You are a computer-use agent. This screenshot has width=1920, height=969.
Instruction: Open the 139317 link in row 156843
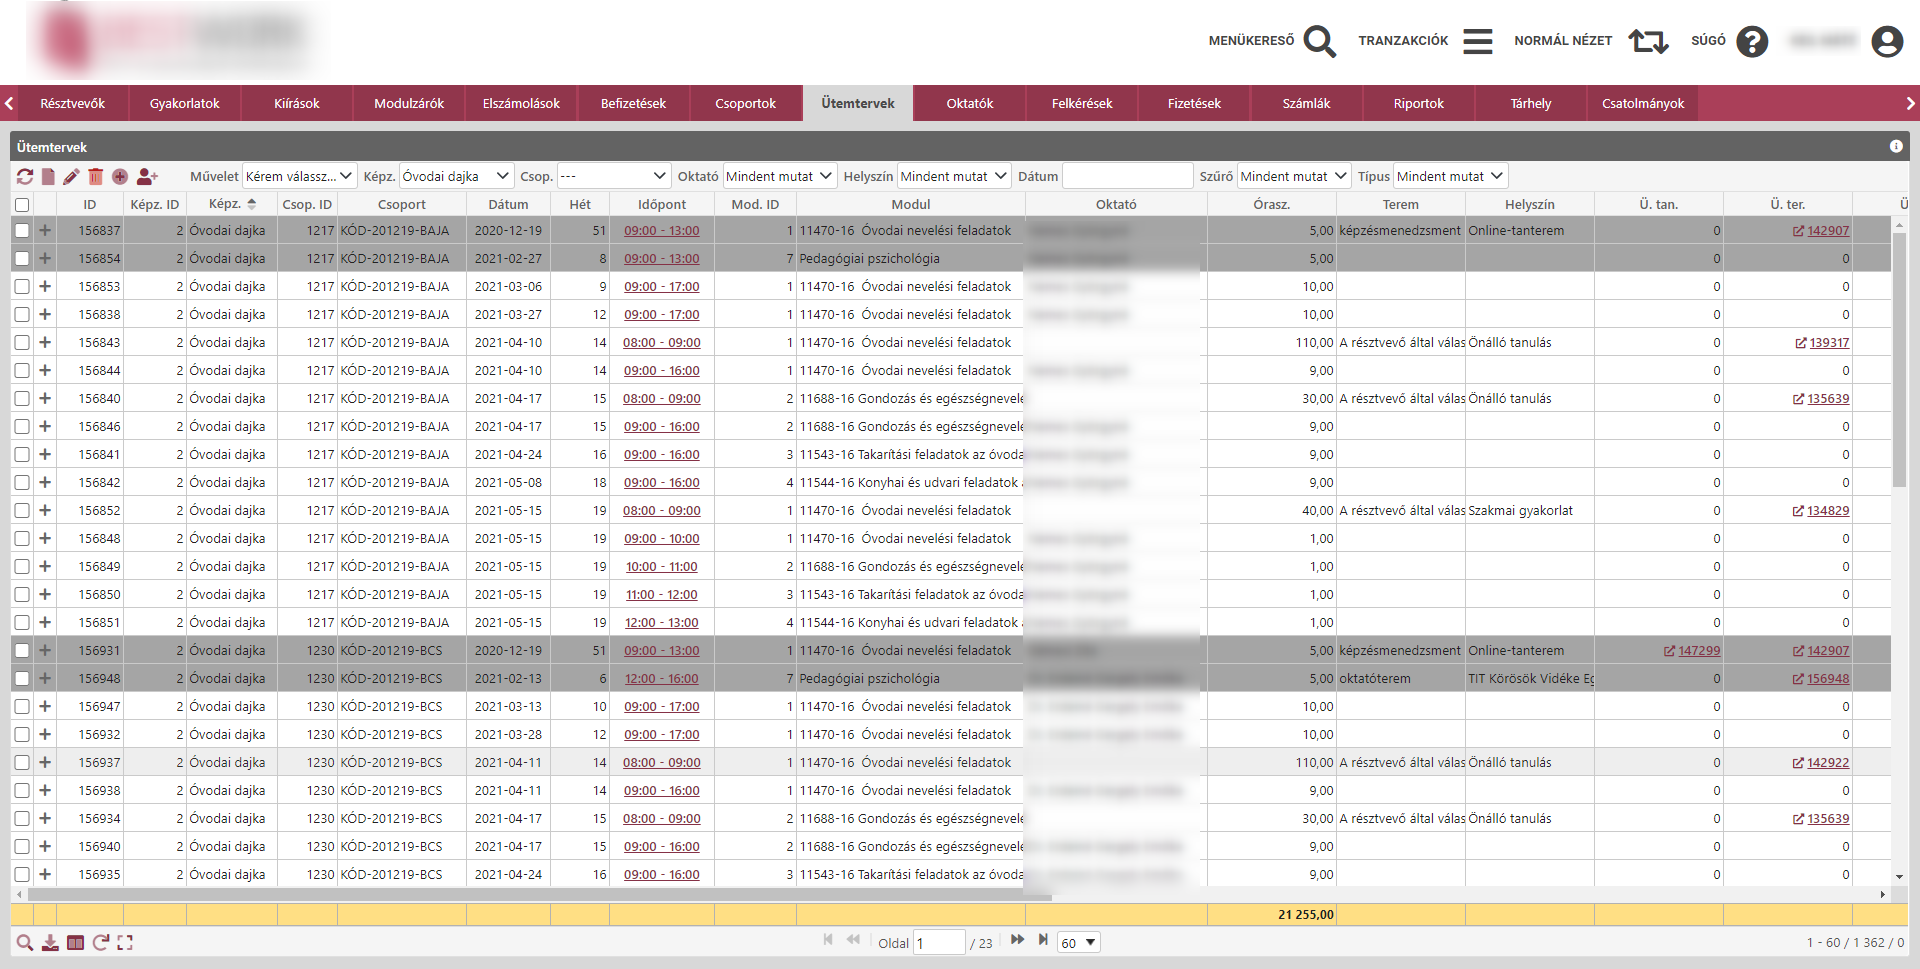click(1828, 343)
